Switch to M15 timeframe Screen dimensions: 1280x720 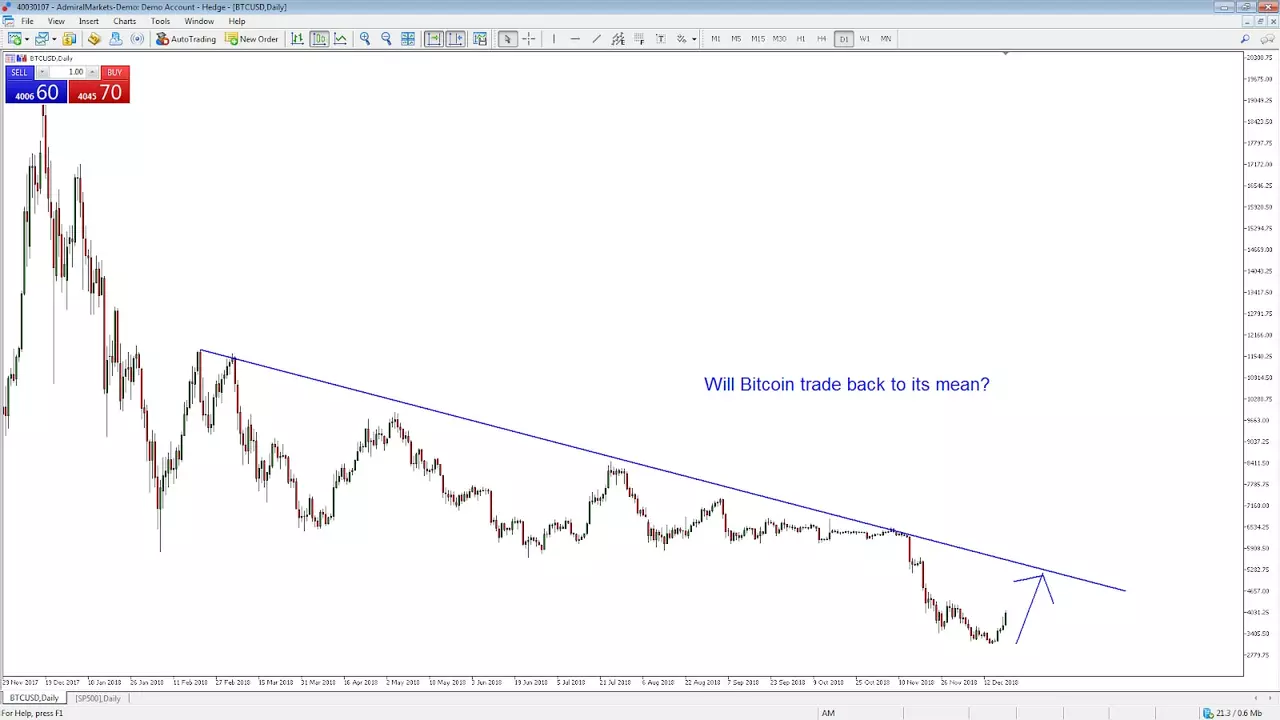[x=758, y=39]
